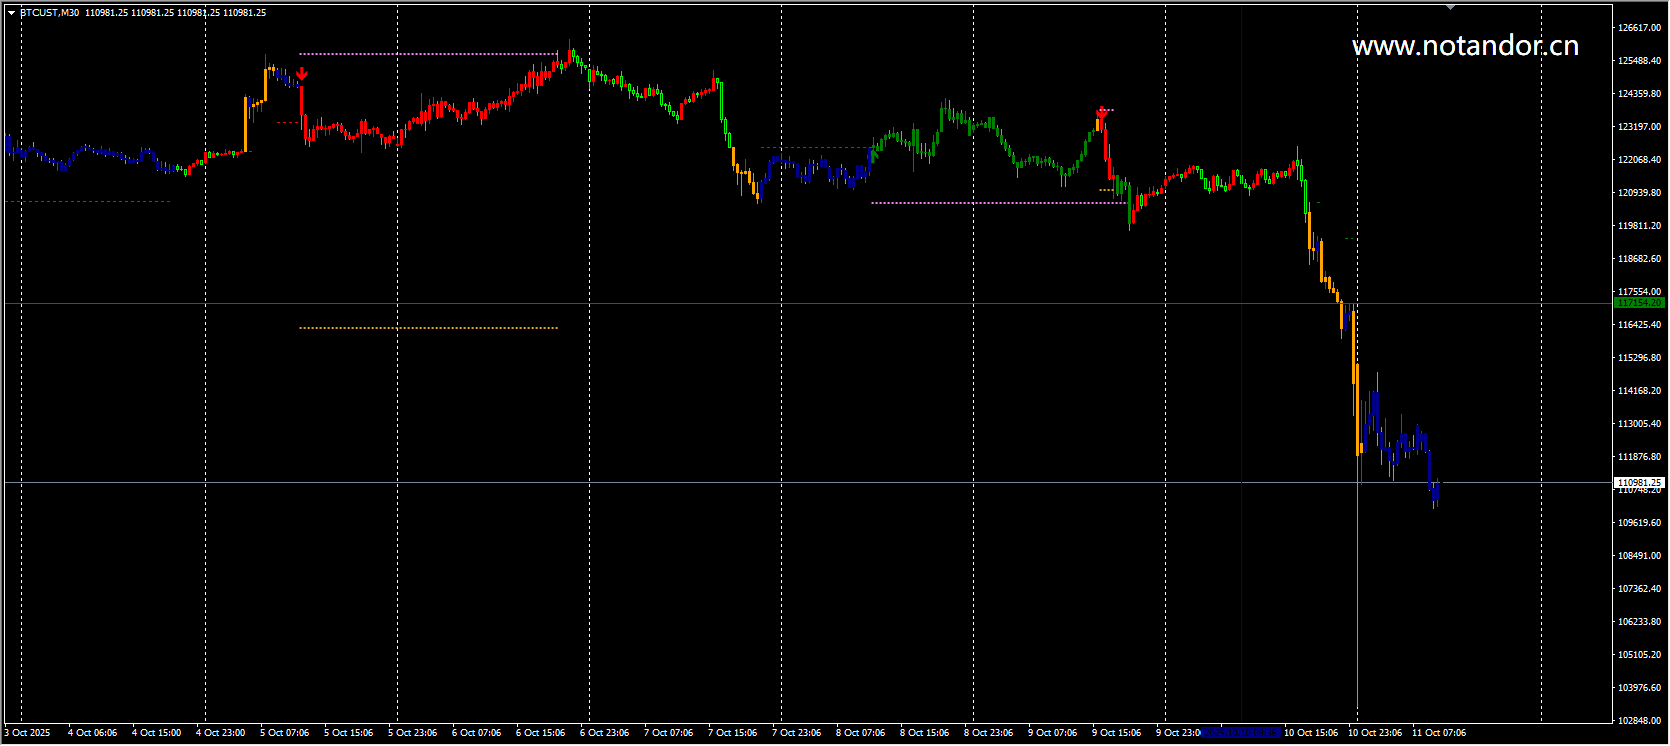Click the highlighted 2025.10.10 09:36 time label

1241,733
